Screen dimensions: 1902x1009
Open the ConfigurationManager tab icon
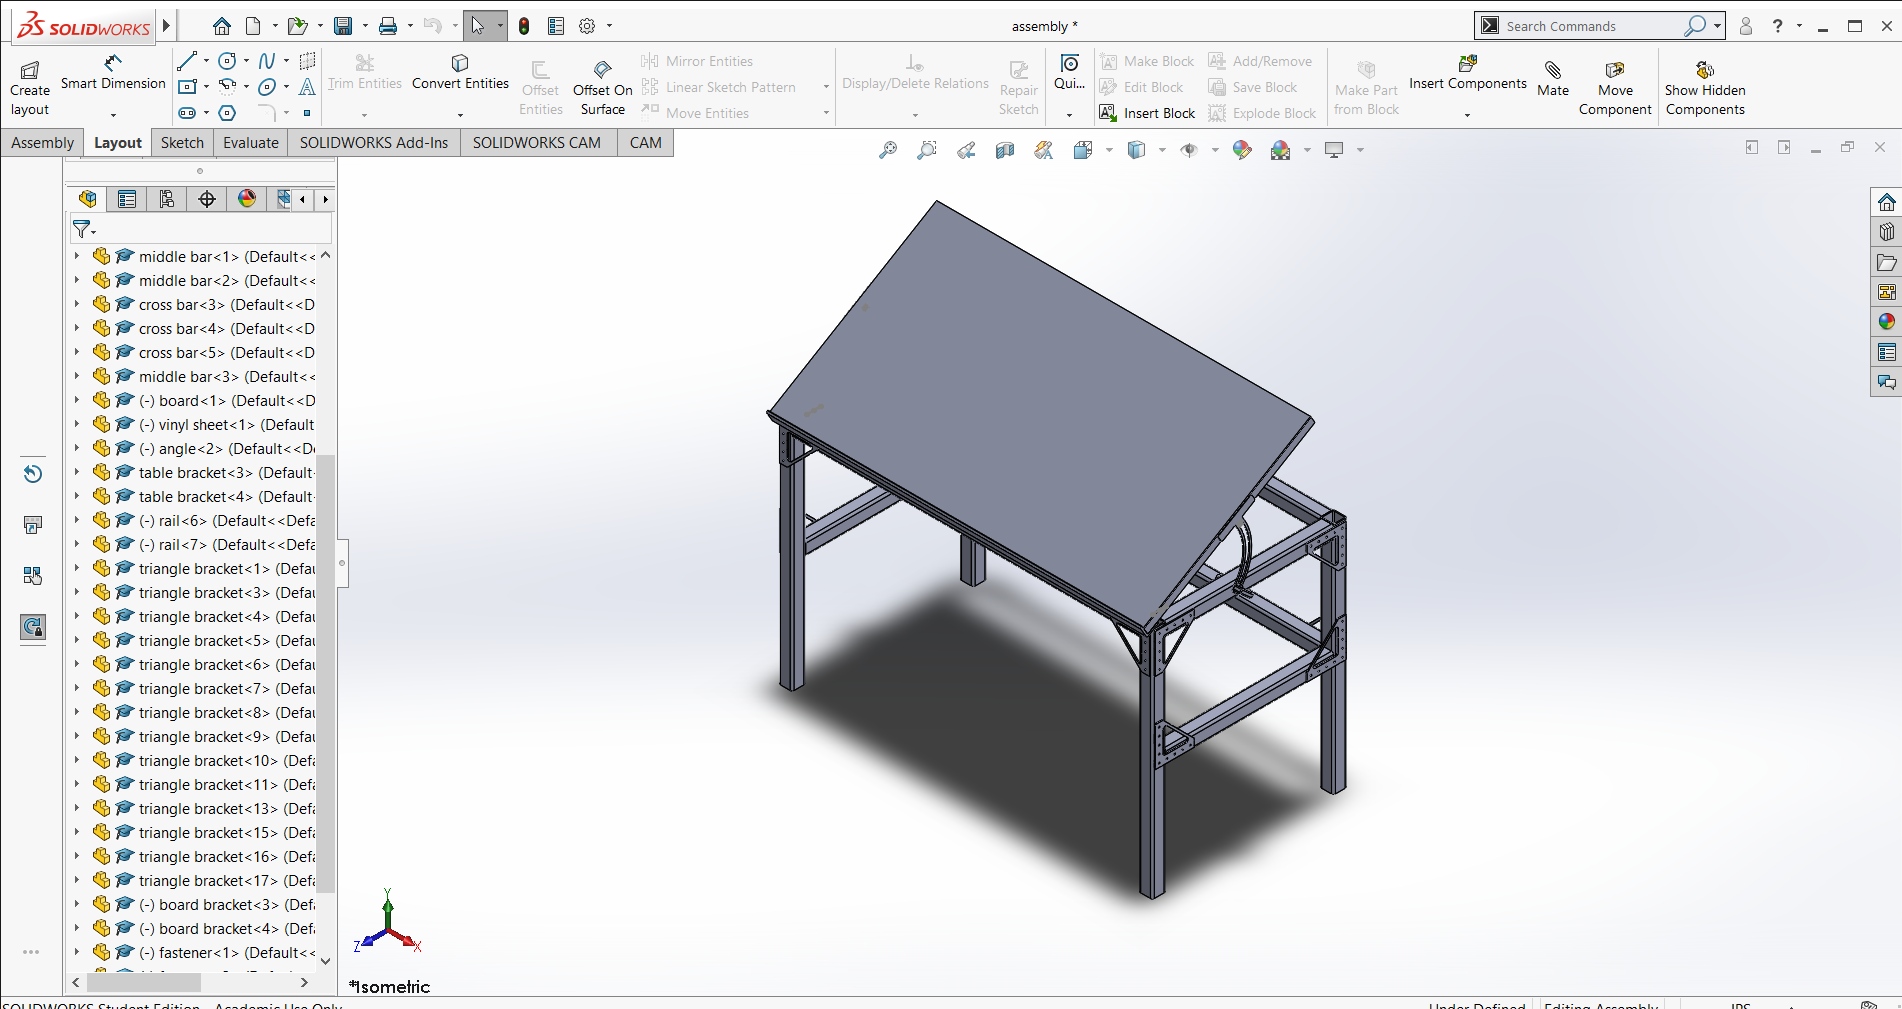[x=167, y=199]
